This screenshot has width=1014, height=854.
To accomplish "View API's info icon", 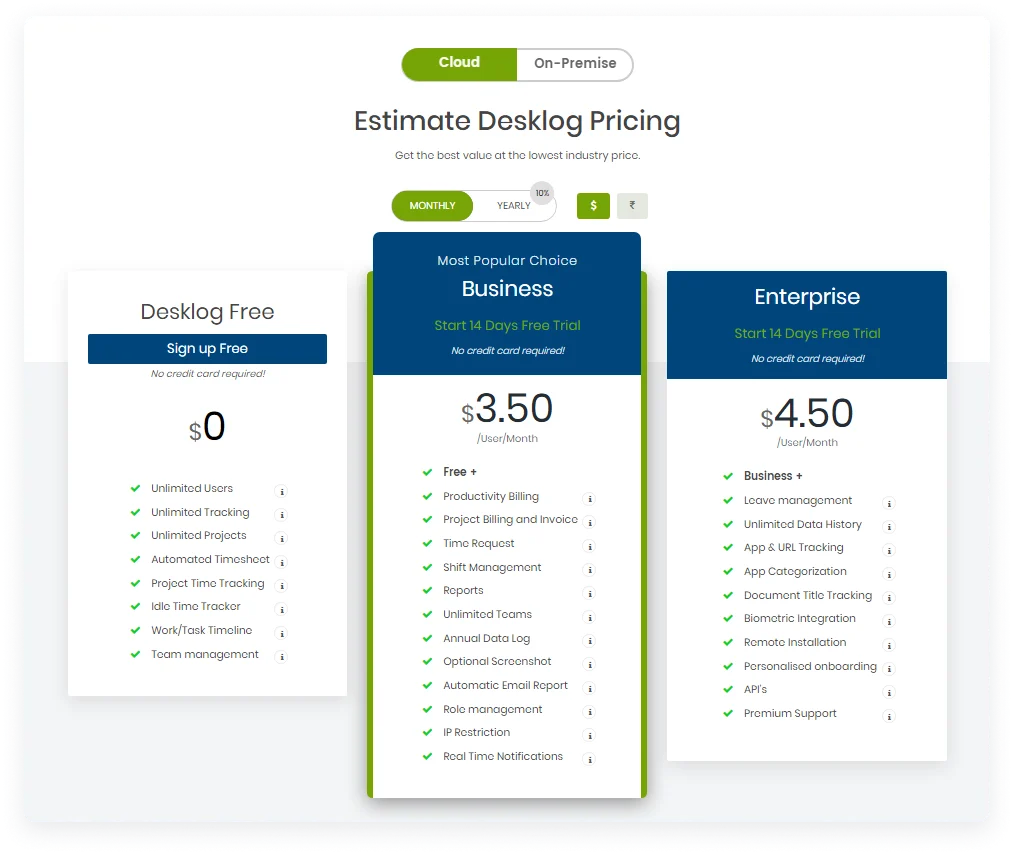I will (x=889, y=692).
